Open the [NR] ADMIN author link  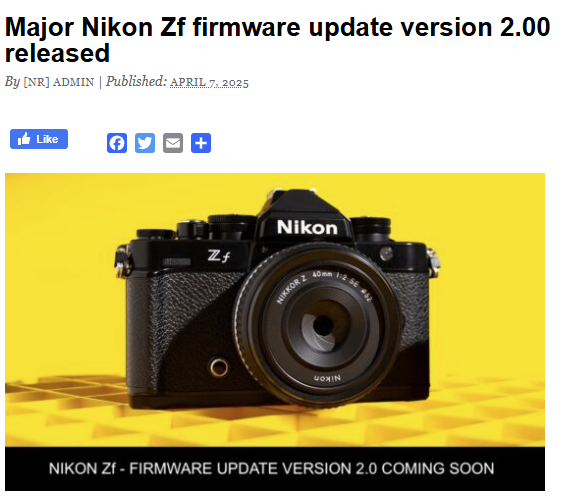tap(59, 82)
